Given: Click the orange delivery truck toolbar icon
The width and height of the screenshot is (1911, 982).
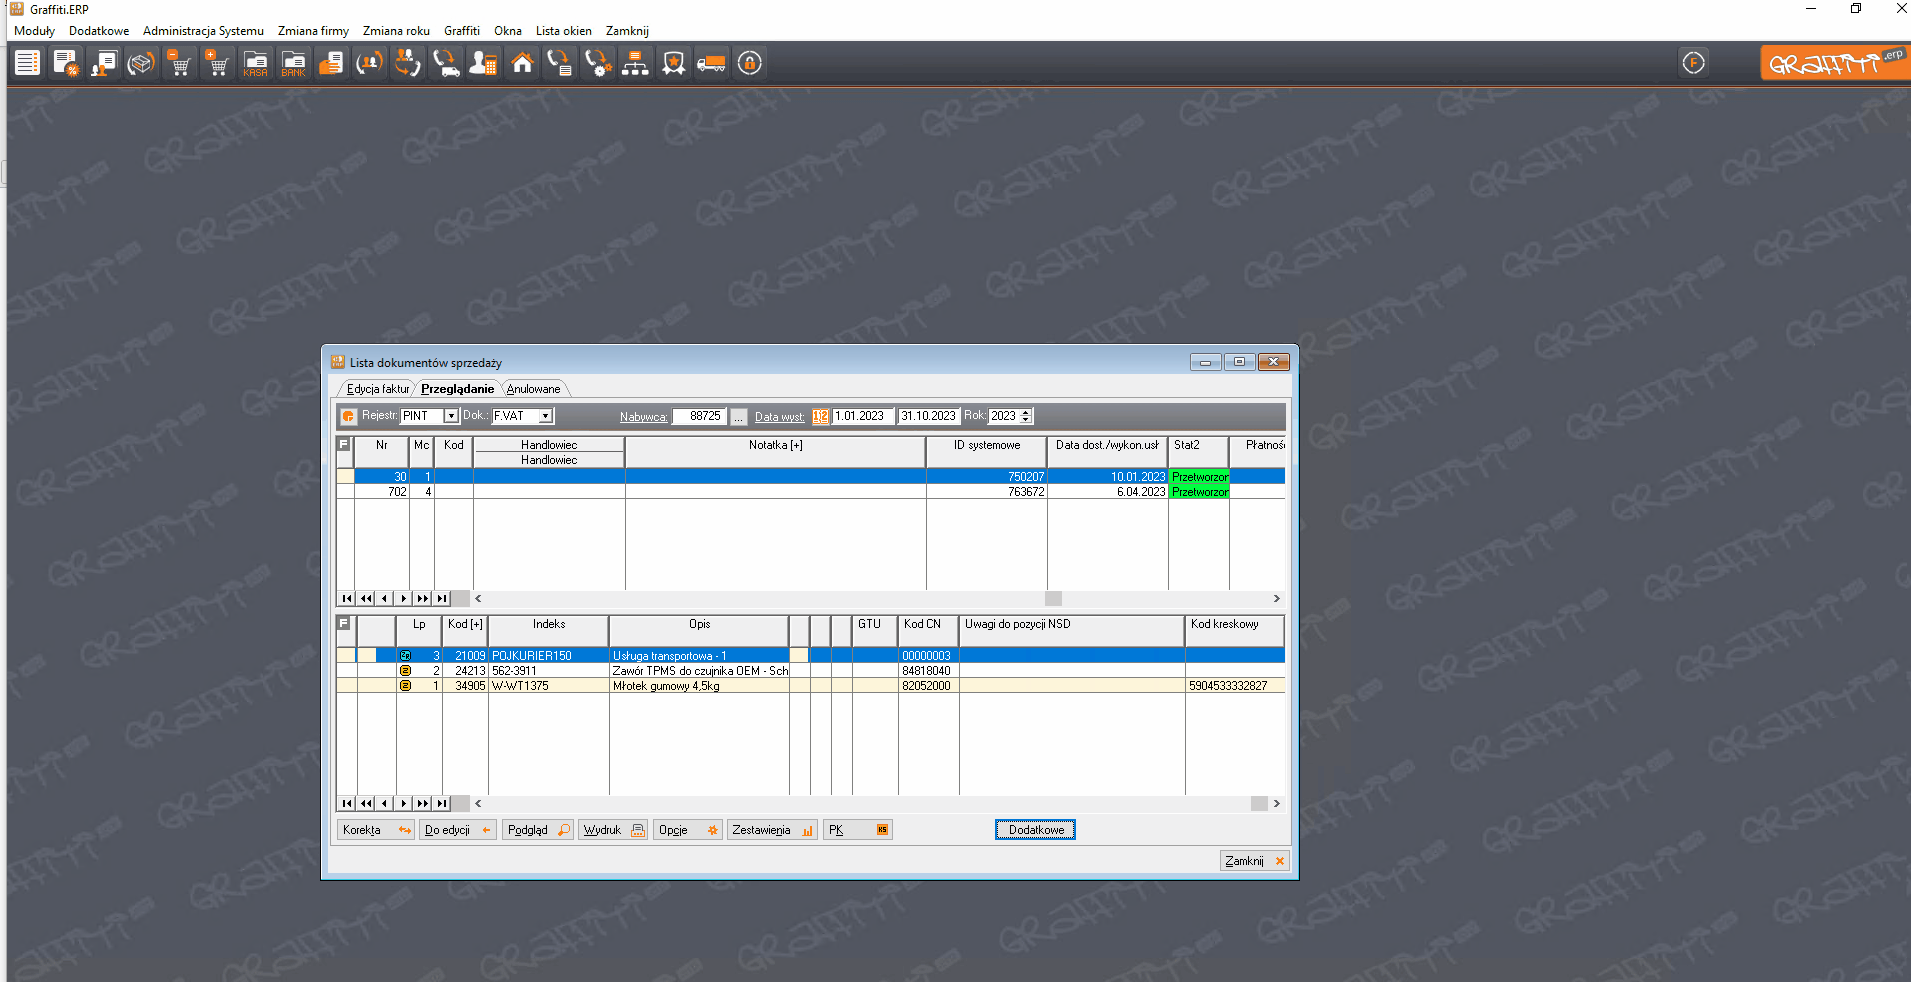Looking at the screenshot, I should (x=711, y=64).
